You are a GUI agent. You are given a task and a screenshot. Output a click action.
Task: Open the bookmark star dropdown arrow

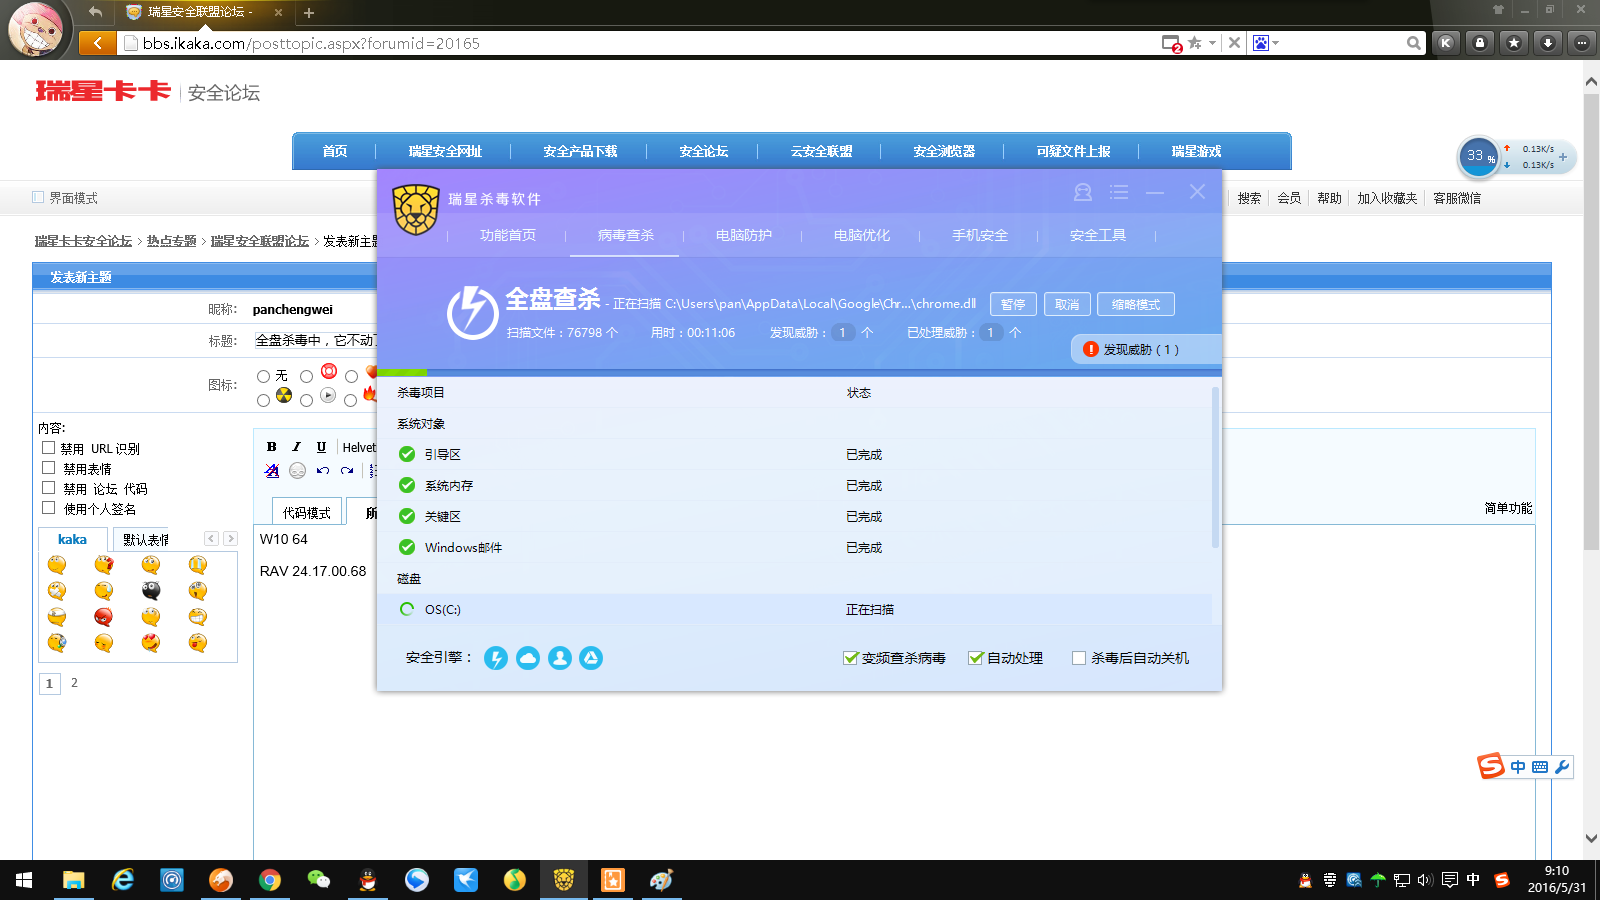pyautogui.click(x=1212, y=43)
